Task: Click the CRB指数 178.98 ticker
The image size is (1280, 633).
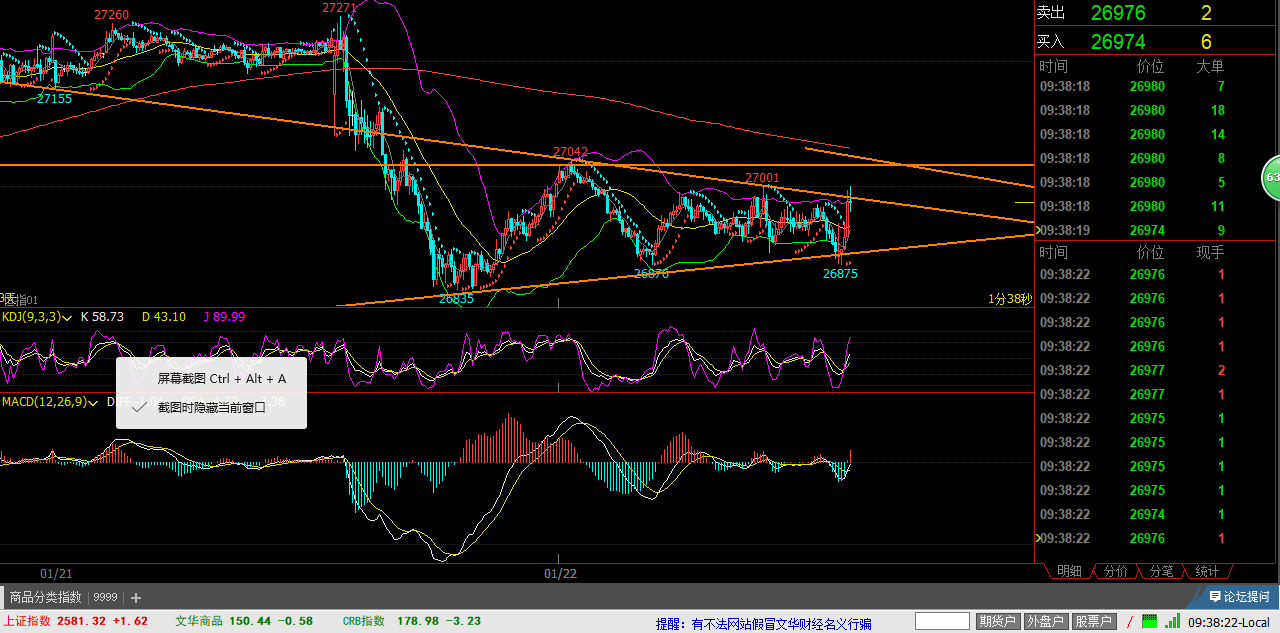Action: tap(411, 621)
